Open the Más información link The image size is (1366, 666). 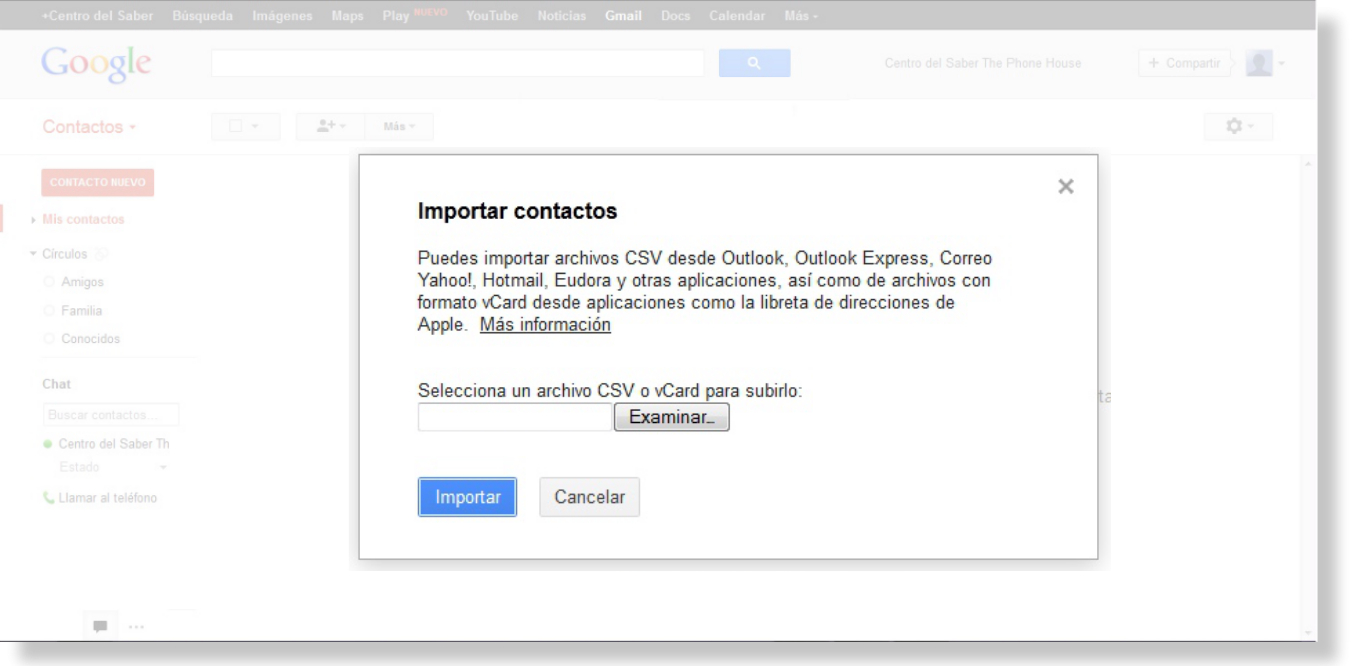click(x=545, y=325)
